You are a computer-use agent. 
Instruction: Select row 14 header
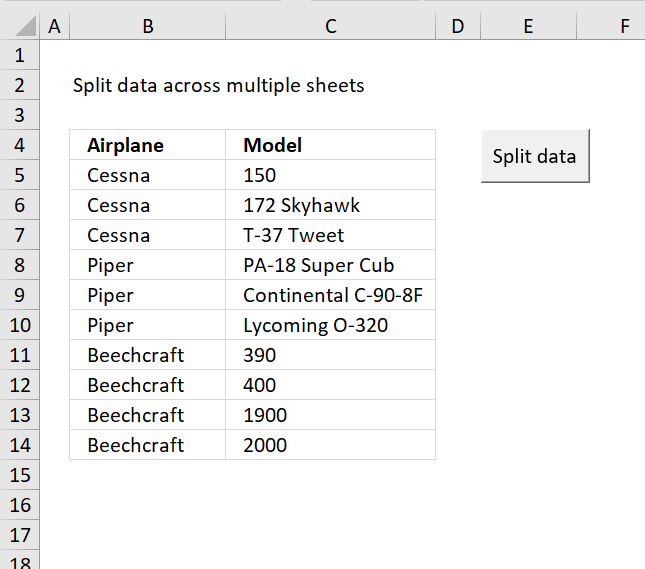point(20,446)
